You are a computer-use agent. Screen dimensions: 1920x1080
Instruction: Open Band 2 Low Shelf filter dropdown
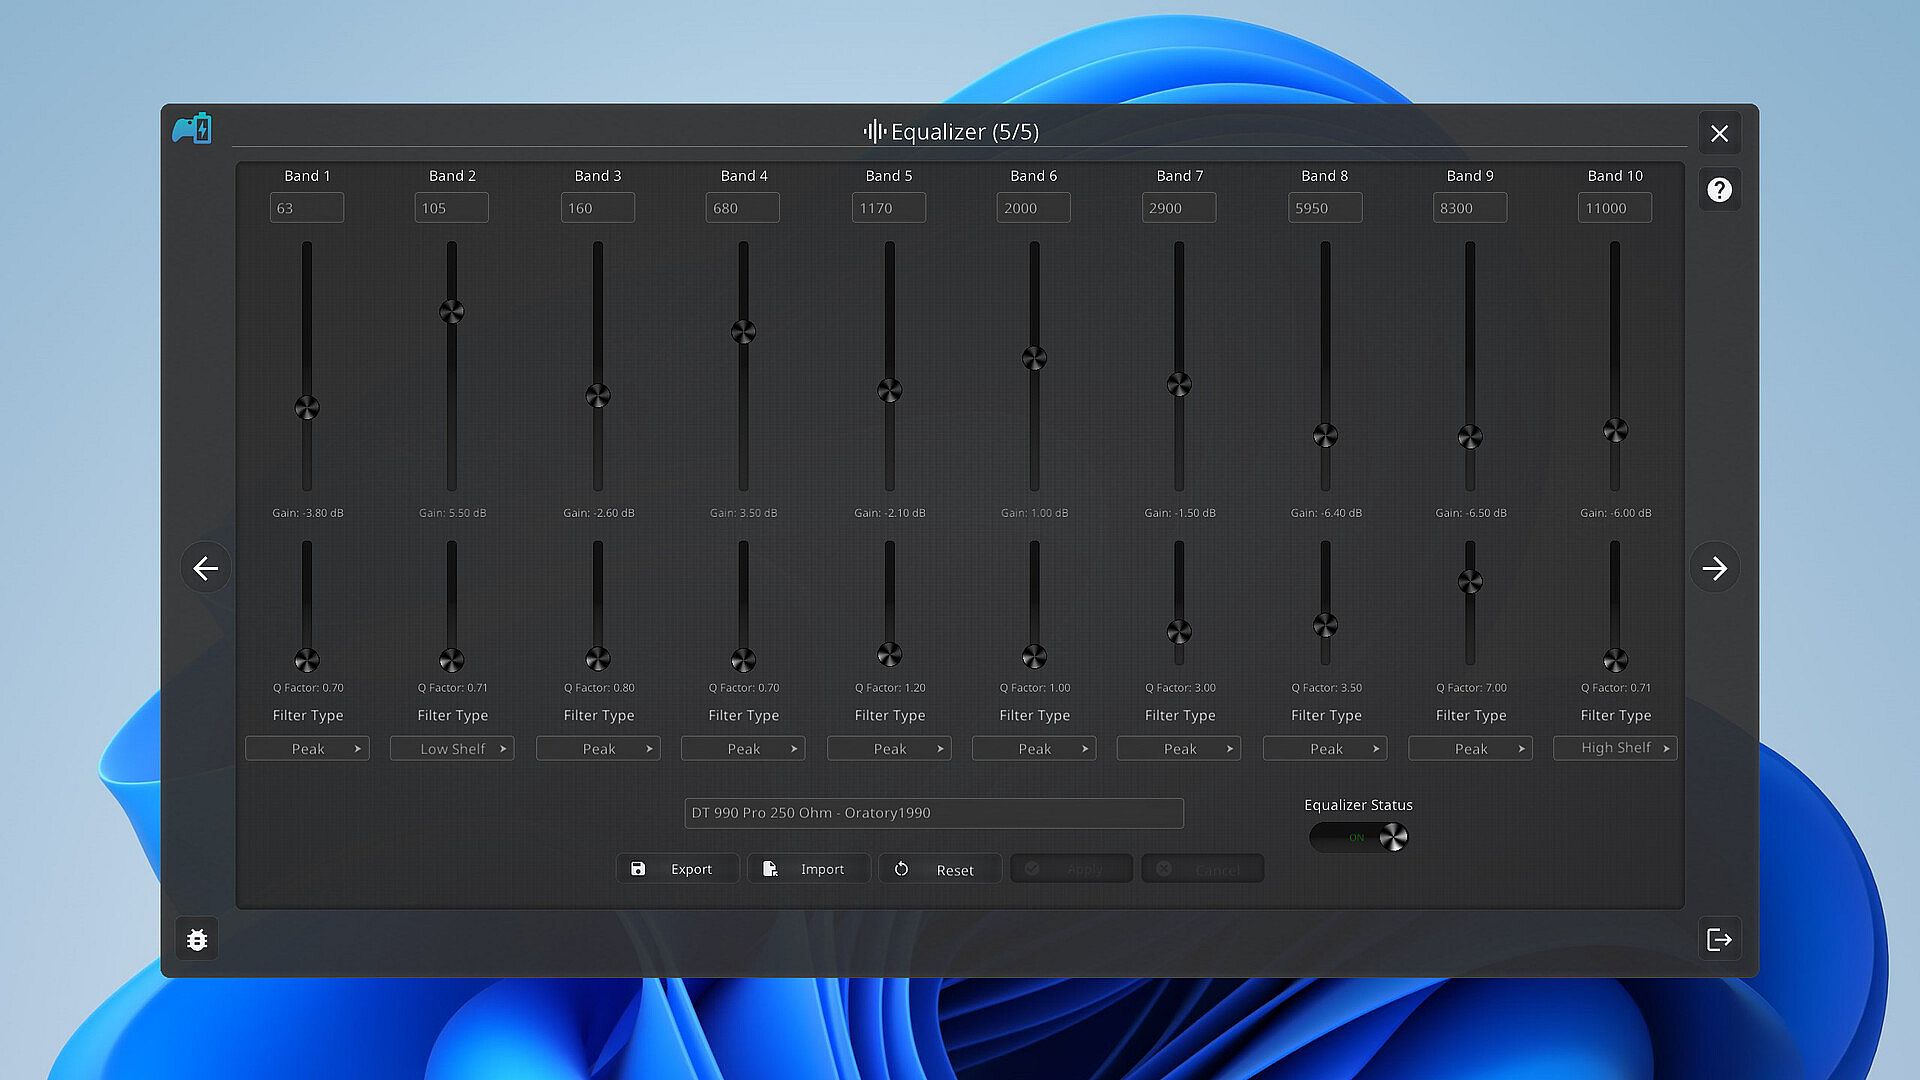coord(452,749)
